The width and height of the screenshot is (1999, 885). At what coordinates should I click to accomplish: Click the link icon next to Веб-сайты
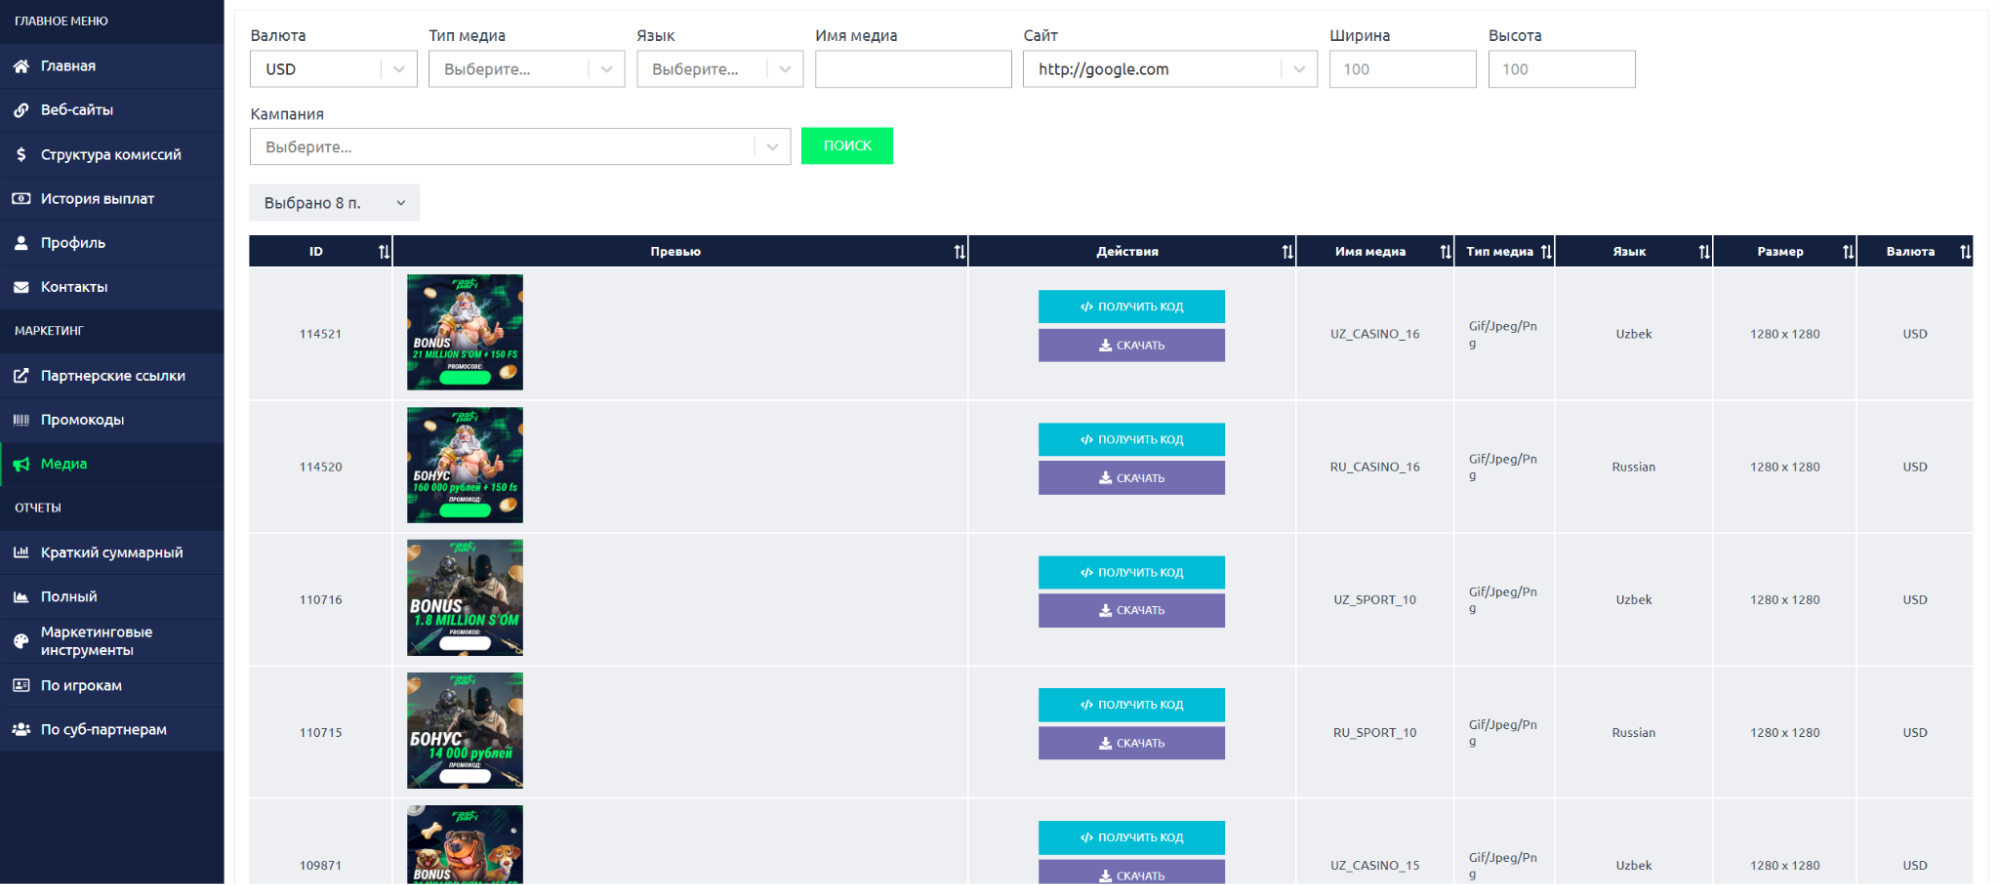click(x=21, y=110)
